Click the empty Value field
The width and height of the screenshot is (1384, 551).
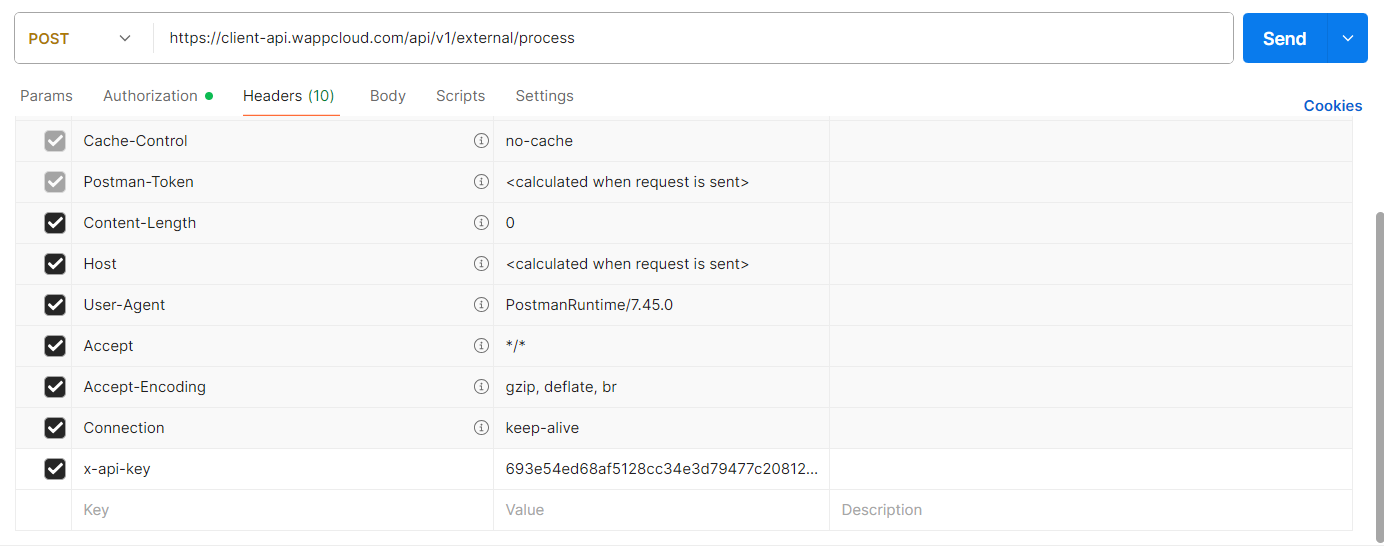[x=661, y=510]
